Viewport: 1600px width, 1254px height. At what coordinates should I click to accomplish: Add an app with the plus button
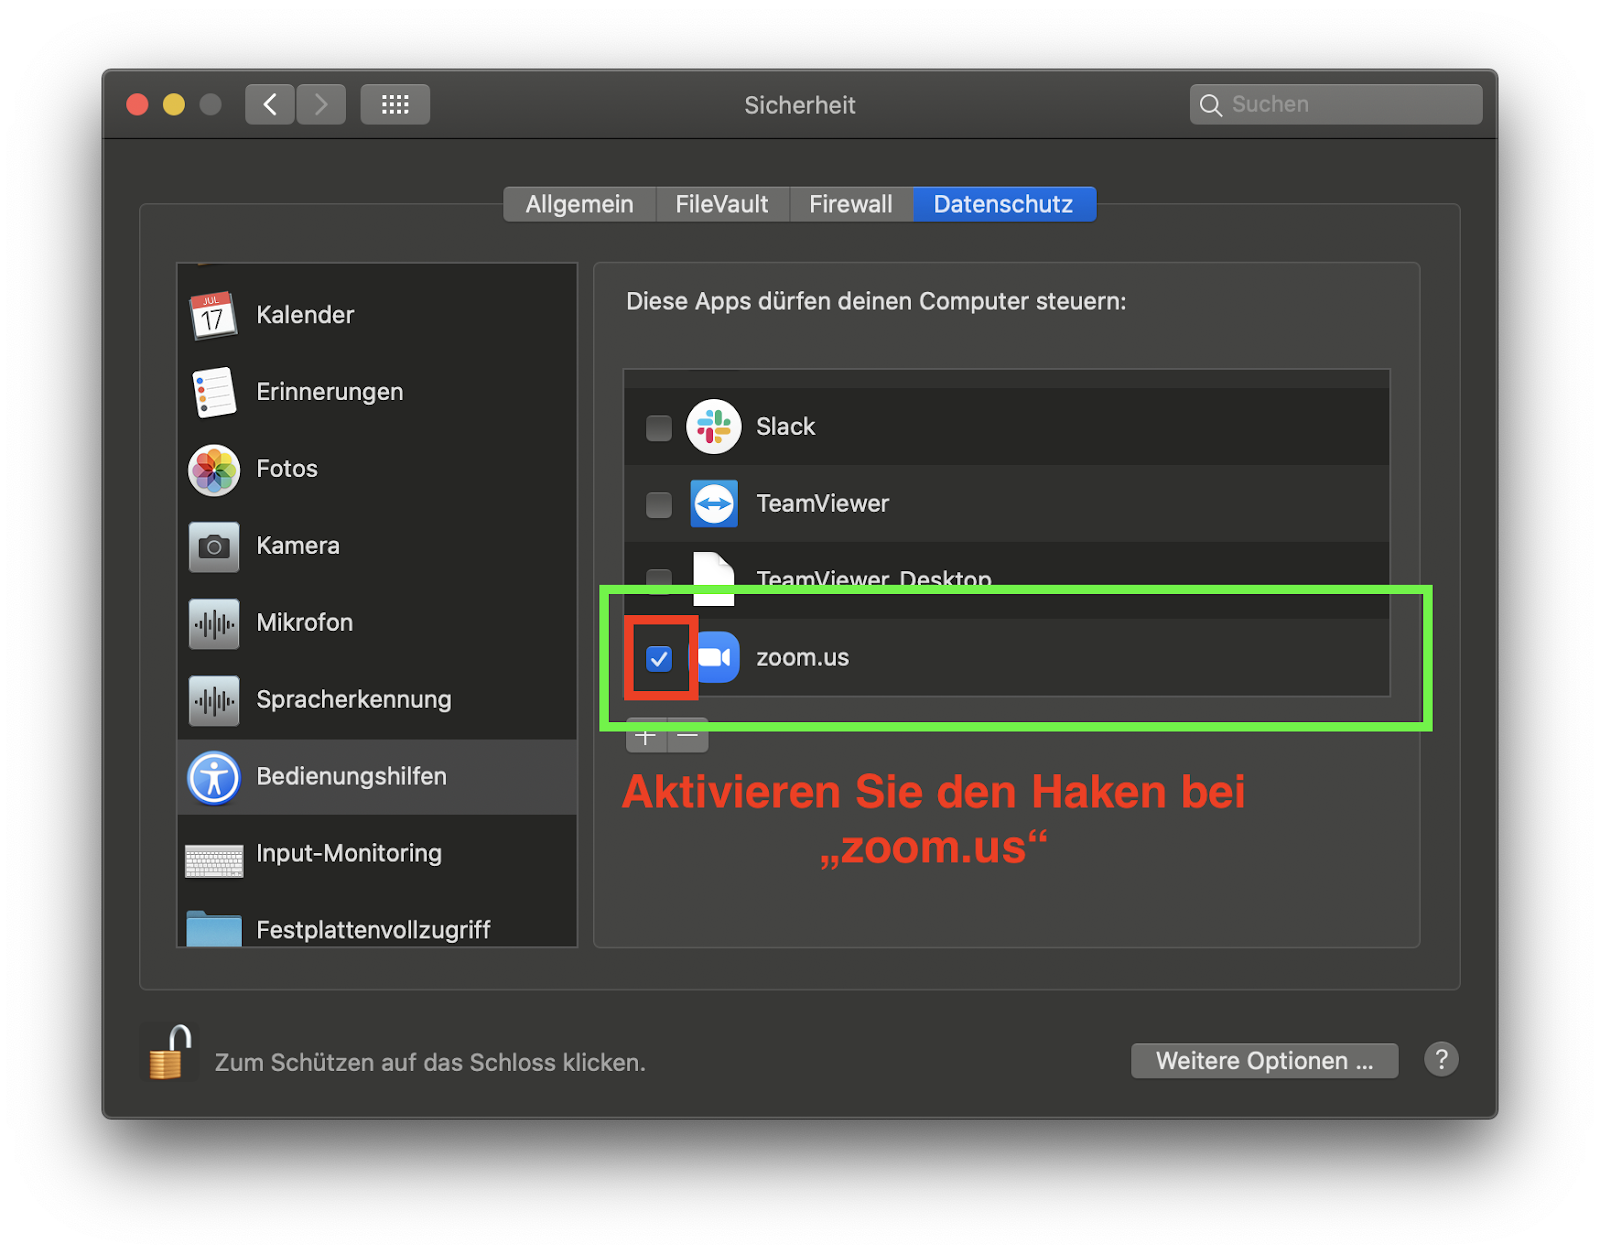[x=646, y=737]
